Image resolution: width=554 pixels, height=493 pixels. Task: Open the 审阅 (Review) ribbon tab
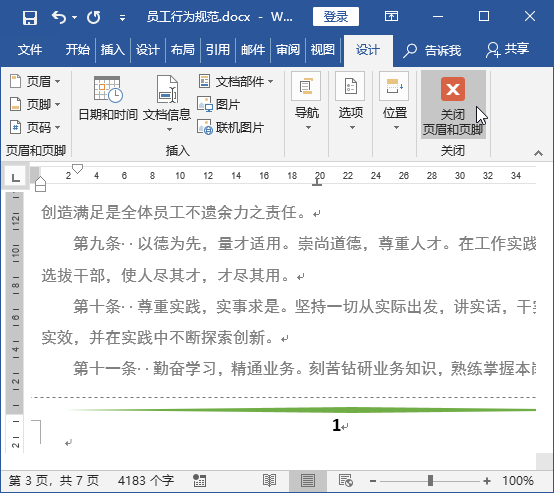point(288,49)
